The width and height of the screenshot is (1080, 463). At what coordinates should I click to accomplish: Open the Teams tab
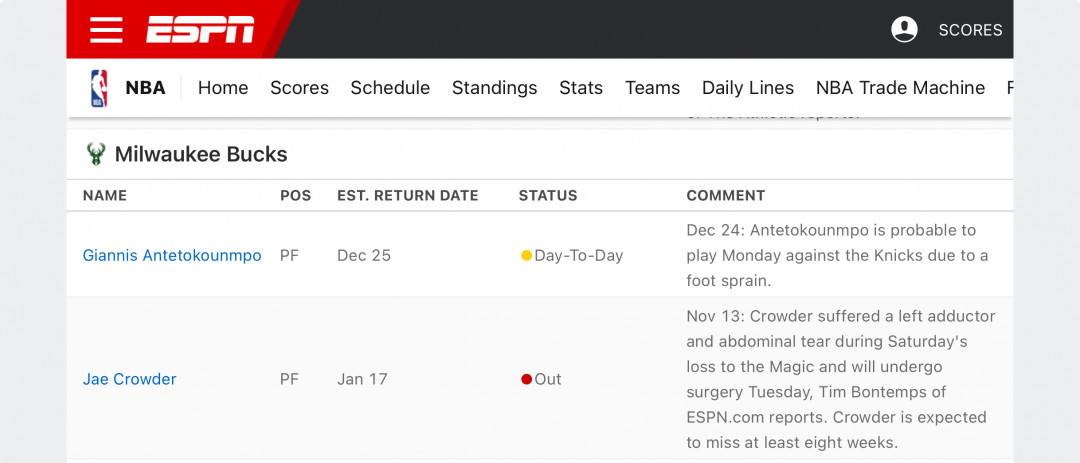653,88
